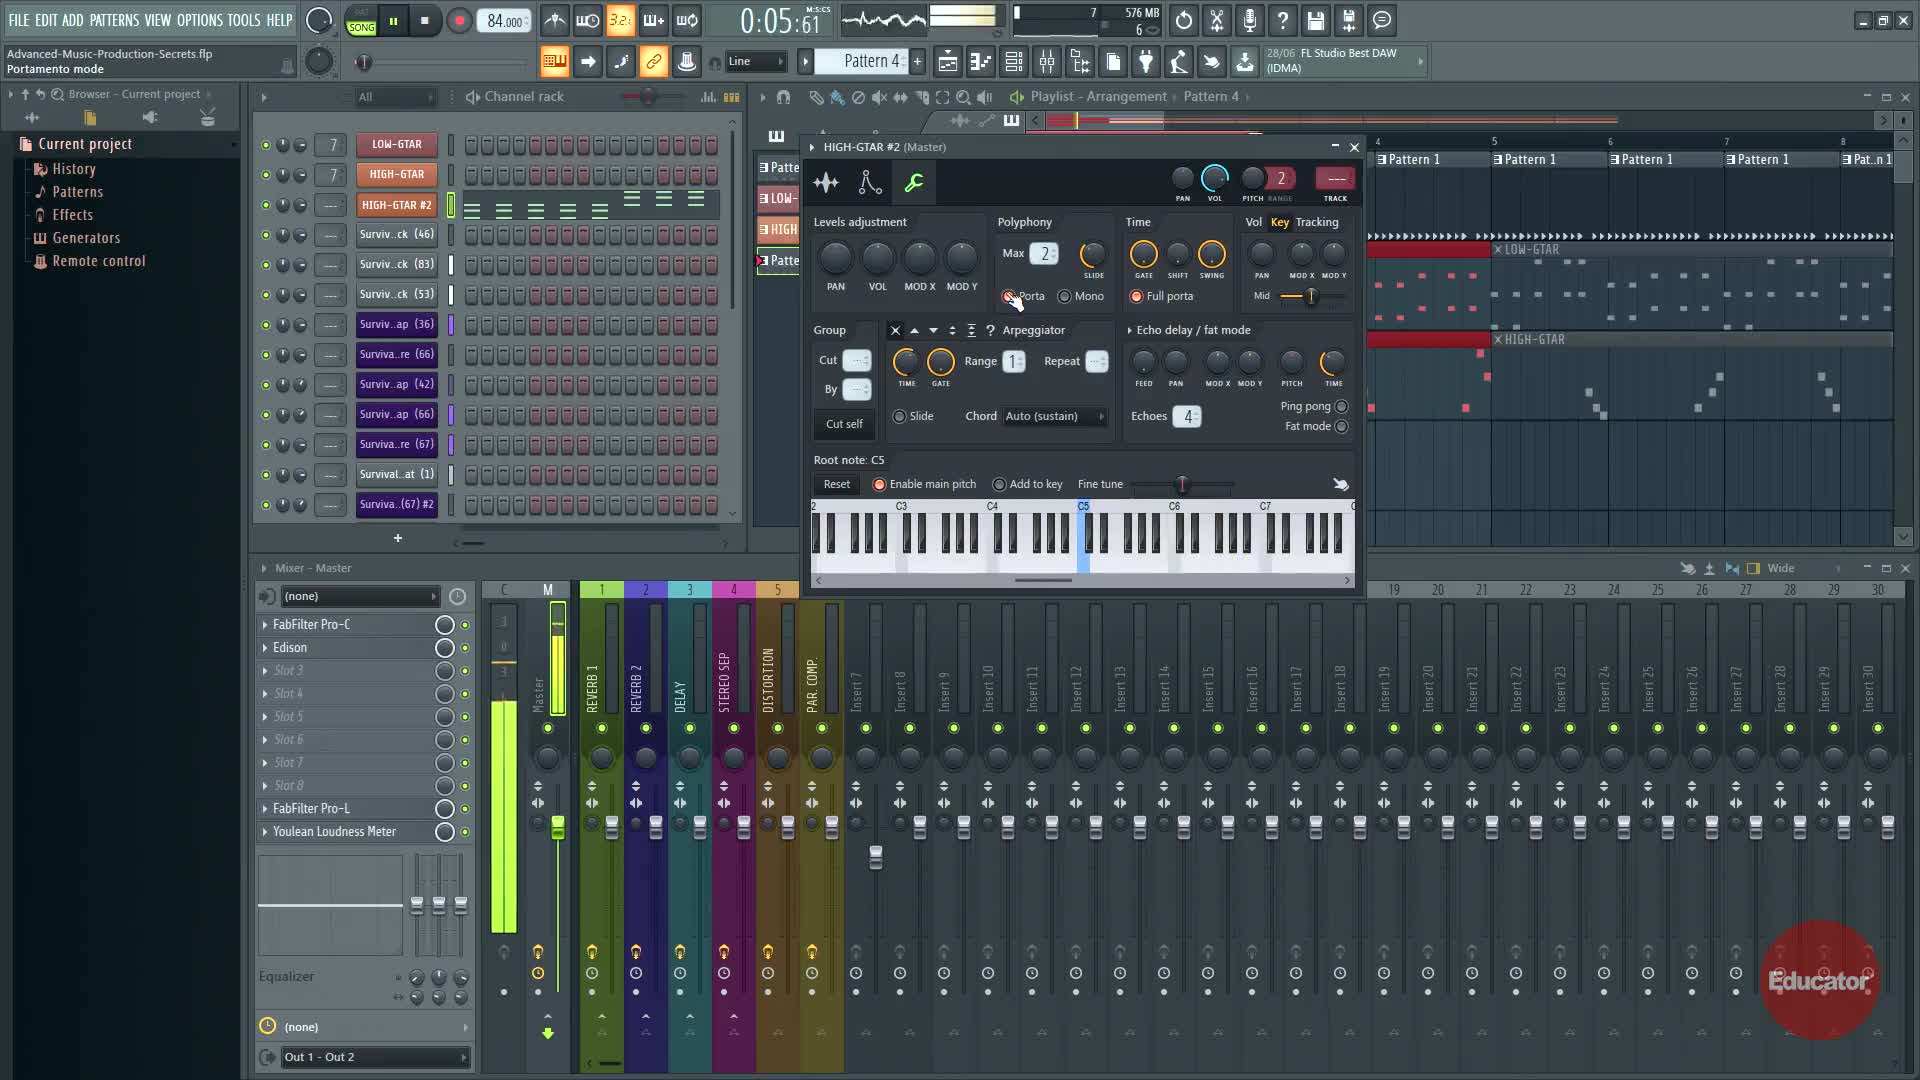Open the mixer view toolbar icon
The width and height of the screenshot is (1920, 1080).
coord(1047,62)
